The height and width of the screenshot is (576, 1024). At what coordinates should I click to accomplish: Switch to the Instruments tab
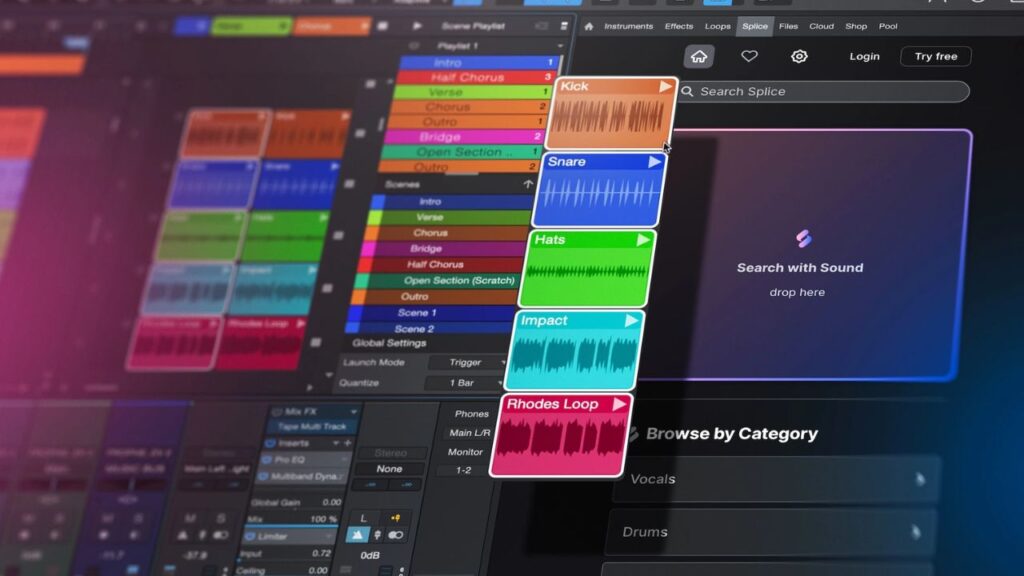(628, 26)
